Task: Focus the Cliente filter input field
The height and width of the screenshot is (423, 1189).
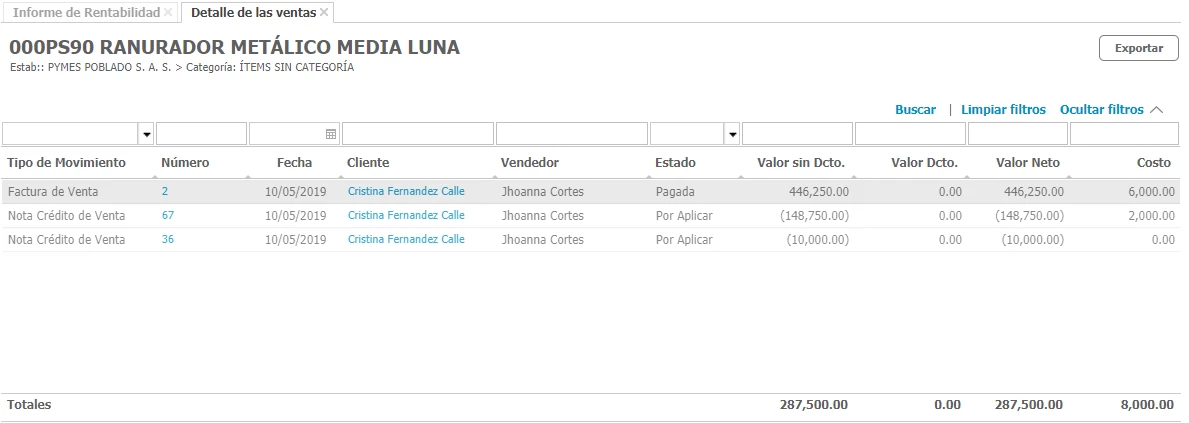Action: pyautogui.click(x=417, y=134)
